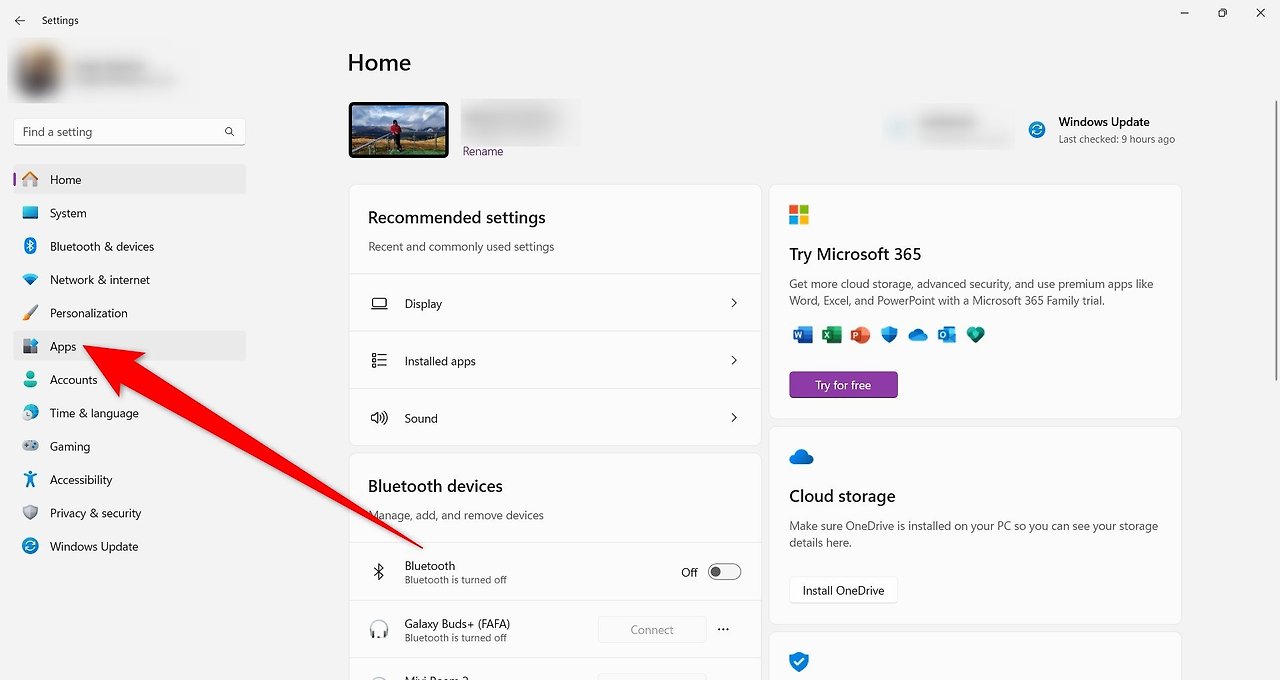This screenshot has height=680, width=1280.
Task: Click the Home house icon in sidebar
Action: pos(30,180)
